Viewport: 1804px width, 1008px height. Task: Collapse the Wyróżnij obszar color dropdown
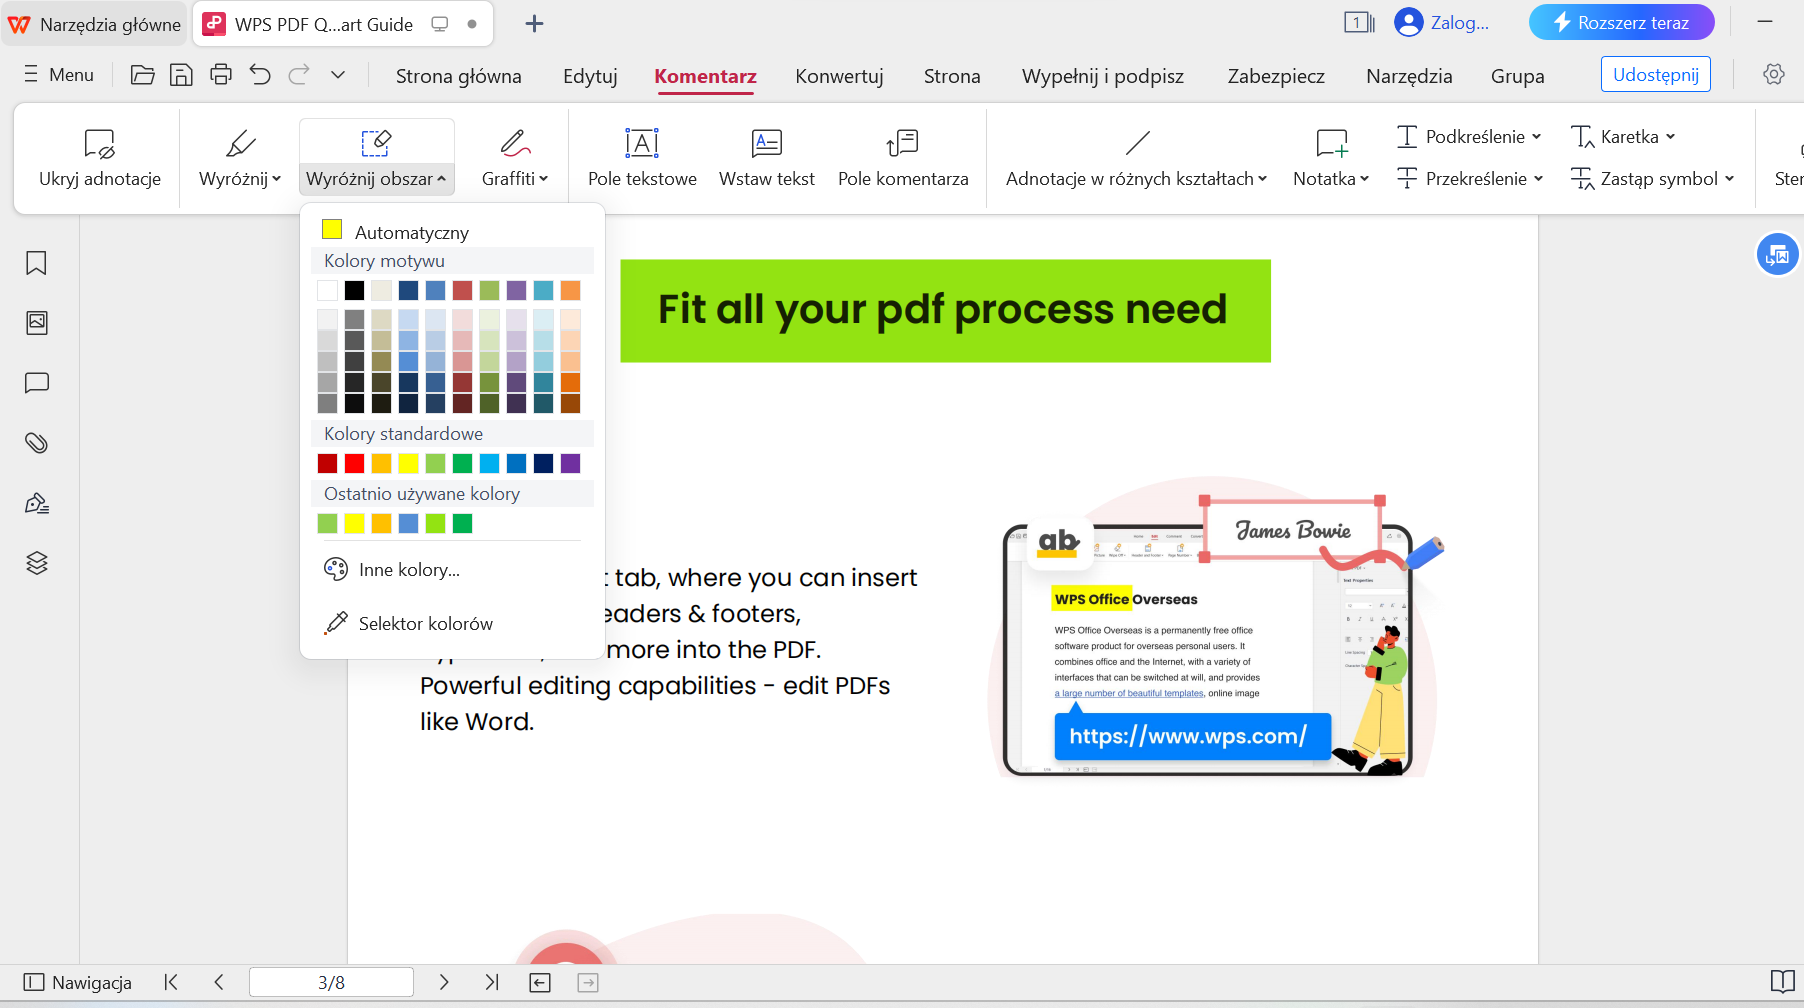pos(442,179)
